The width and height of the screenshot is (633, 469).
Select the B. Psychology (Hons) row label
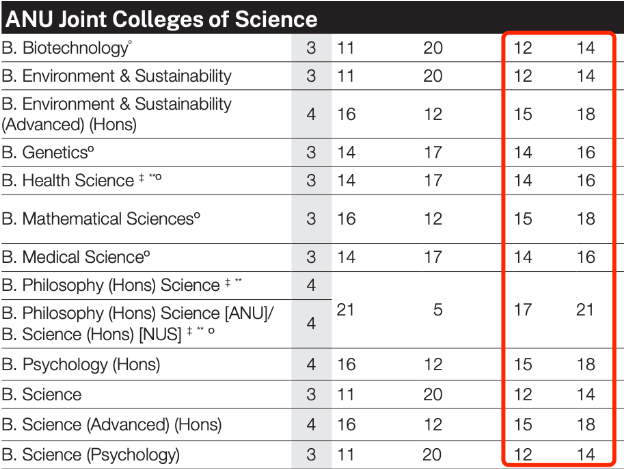point(81,364)
